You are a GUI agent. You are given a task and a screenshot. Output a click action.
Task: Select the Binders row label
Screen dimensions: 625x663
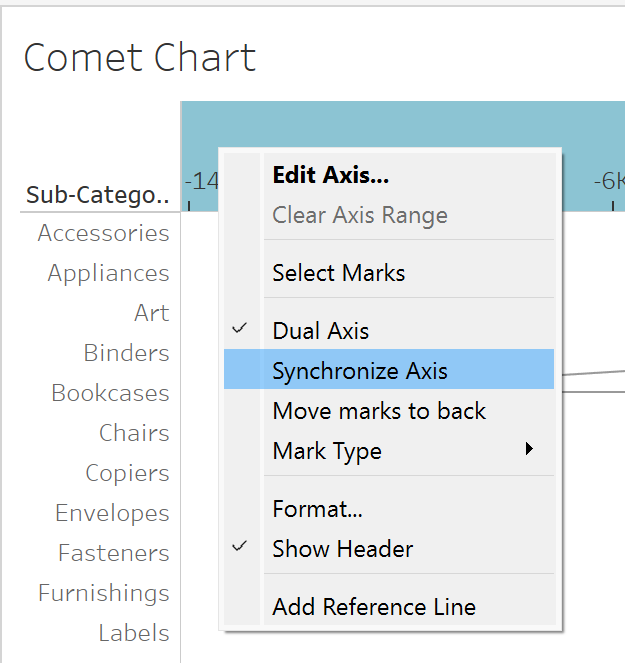pyautogui.click(x=126, y=353)
